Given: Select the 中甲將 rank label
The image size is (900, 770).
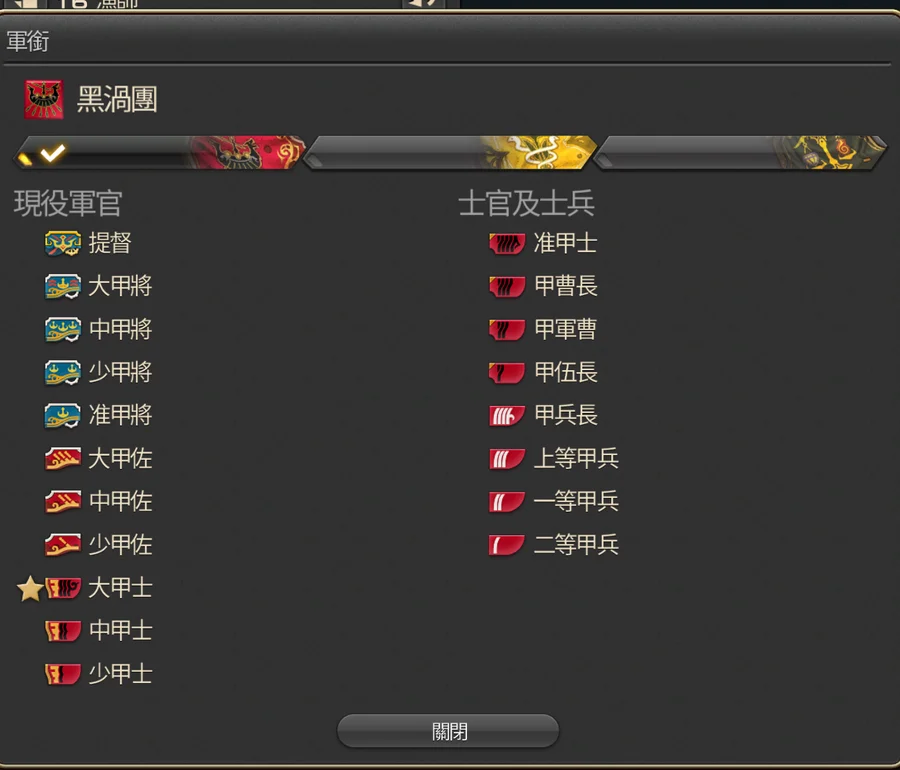Looking at the screenshot, I should click(121, 329).
